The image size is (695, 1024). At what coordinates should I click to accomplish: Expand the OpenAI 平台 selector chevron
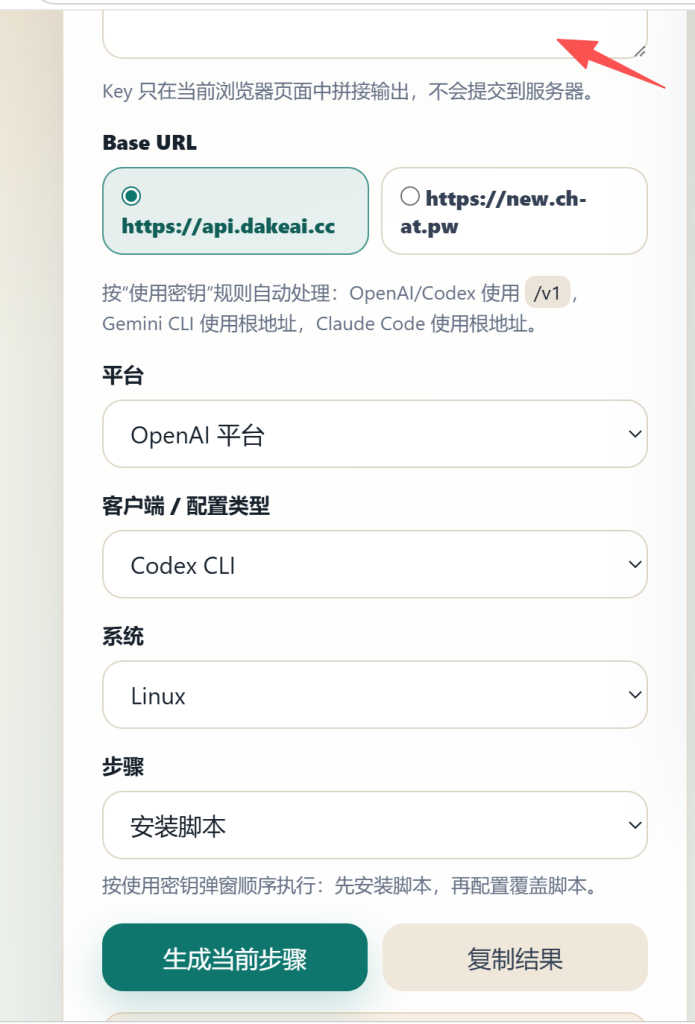(x=633, y=434)
